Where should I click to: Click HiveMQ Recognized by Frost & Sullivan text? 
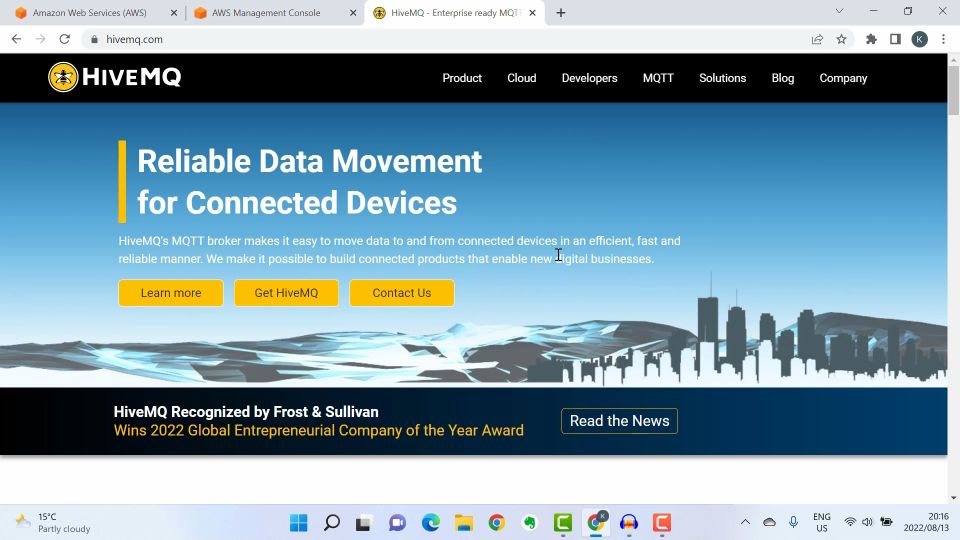pos(246,411)
